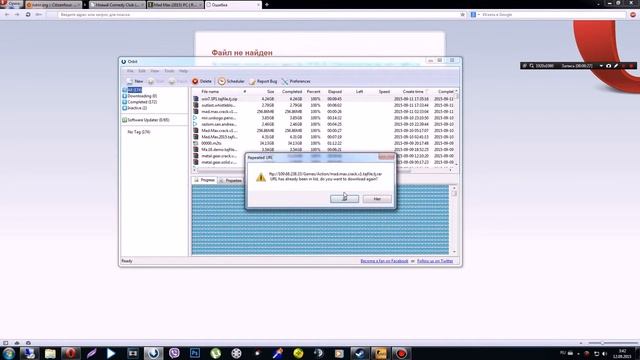The image size is (640, 360).
Task: Select the win7.SP1 file row
Action: click(x=323, y=99)
